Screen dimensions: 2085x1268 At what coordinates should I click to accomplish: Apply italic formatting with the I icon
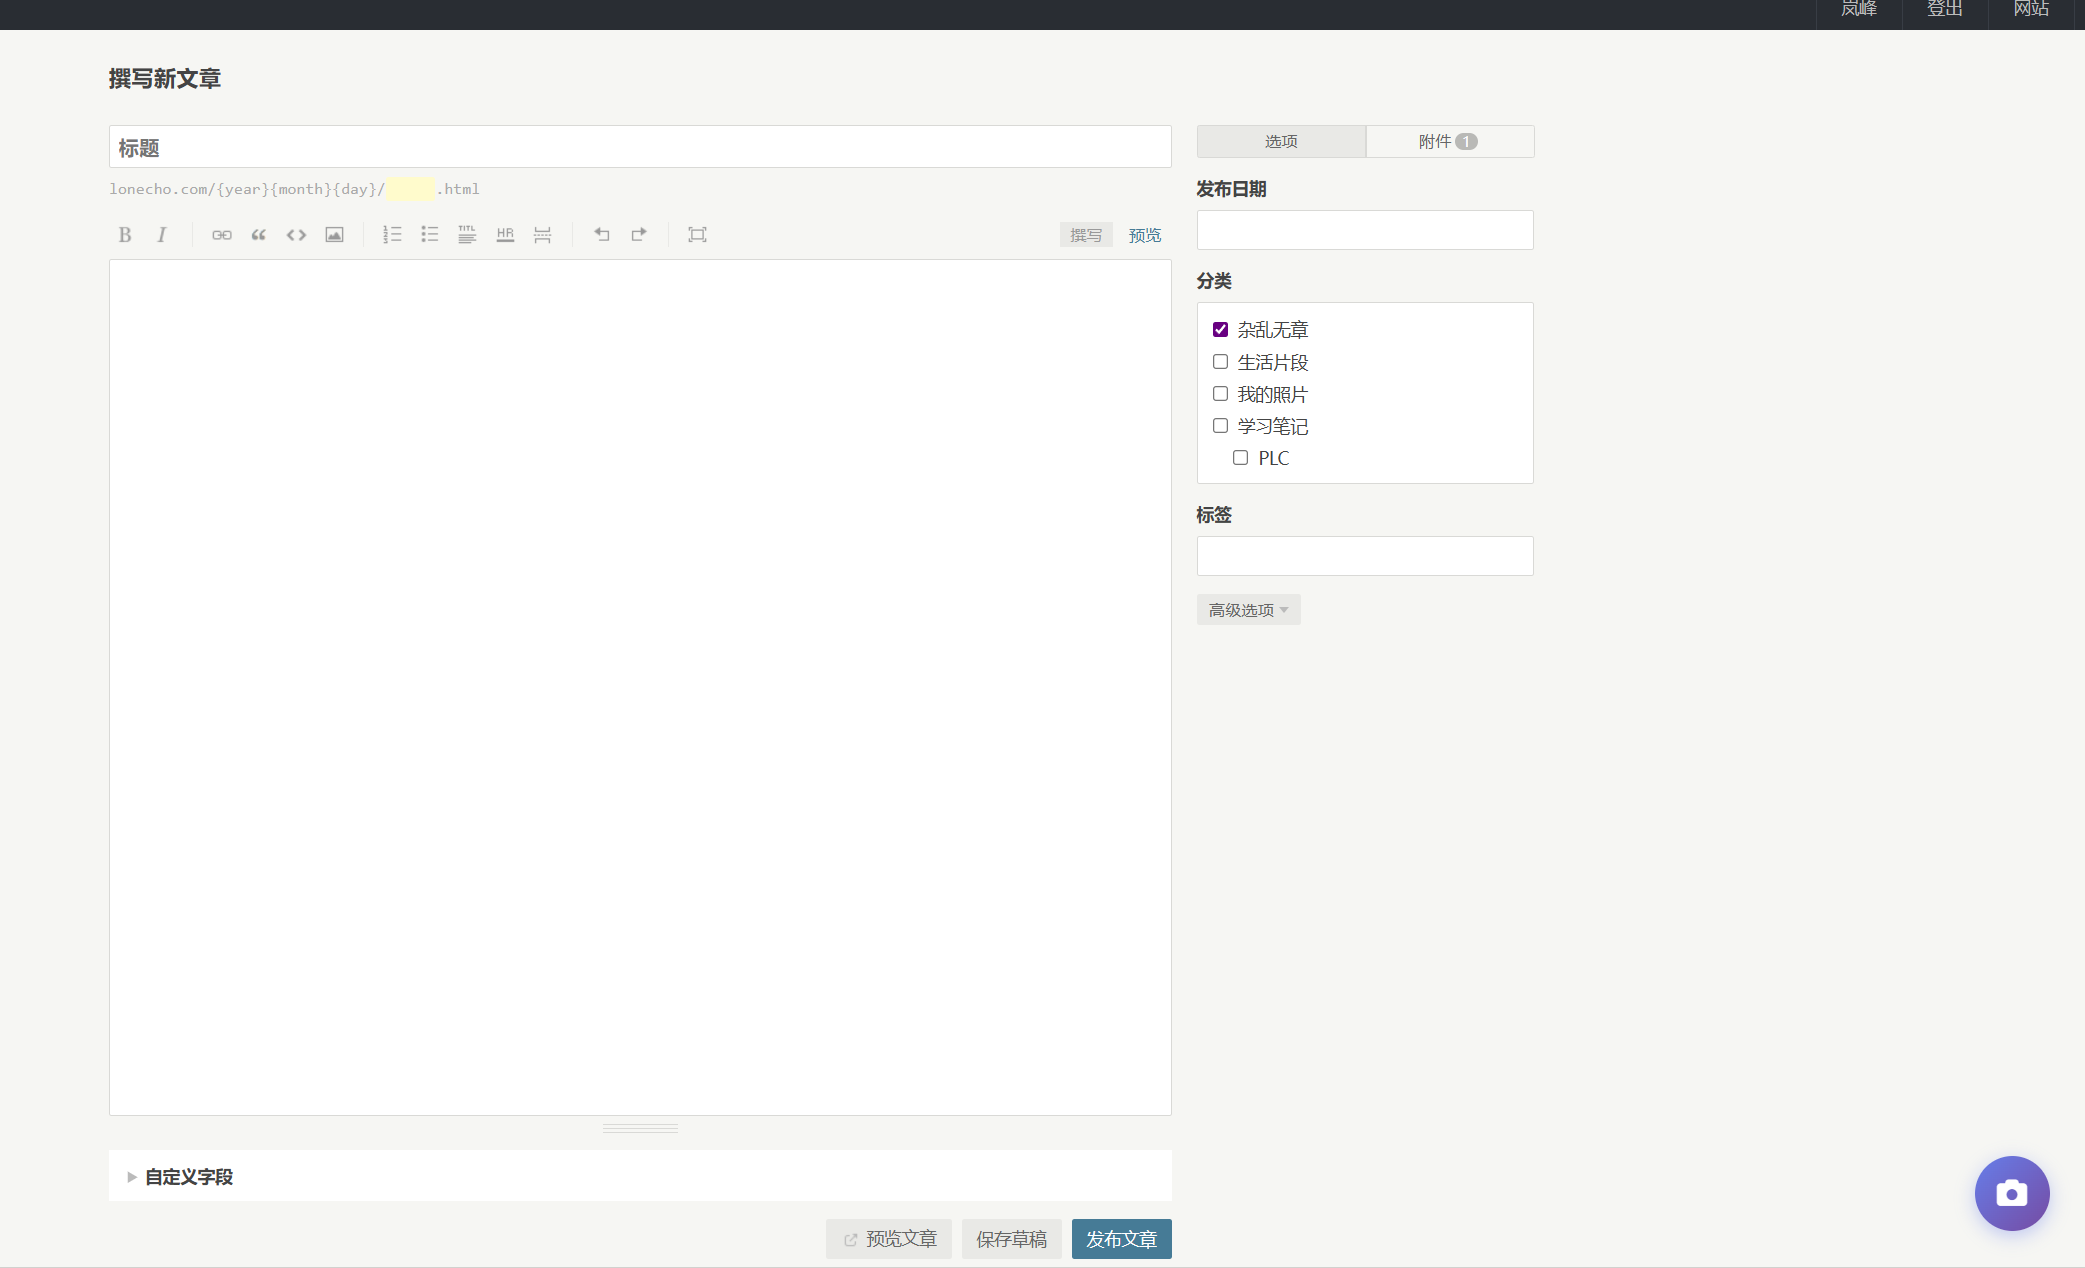(x=162, y=235)
